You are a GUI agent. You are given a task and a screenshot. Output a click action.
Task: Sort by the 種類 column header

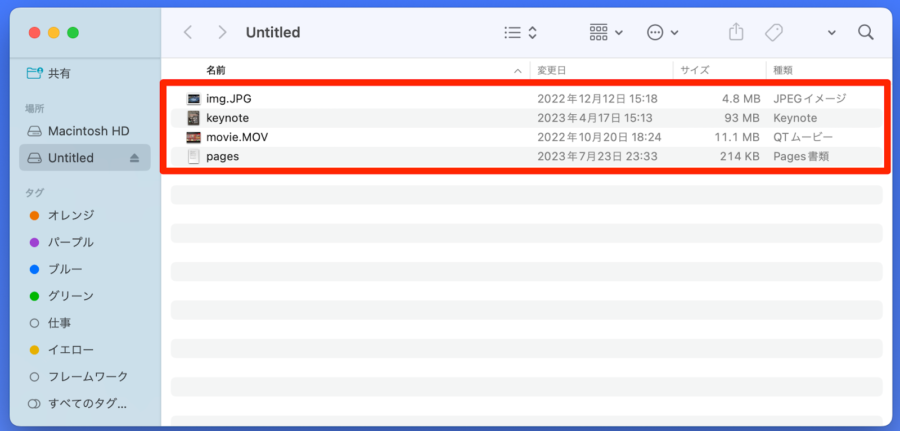coord(783,71)
